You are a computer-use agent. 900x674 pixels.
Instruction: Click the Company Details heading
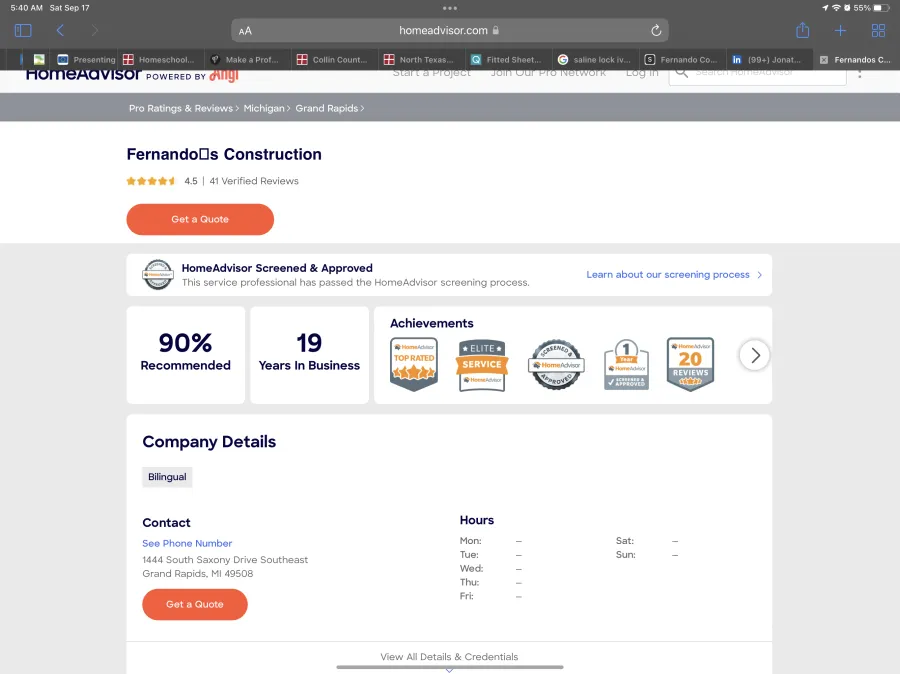point(209,441)
